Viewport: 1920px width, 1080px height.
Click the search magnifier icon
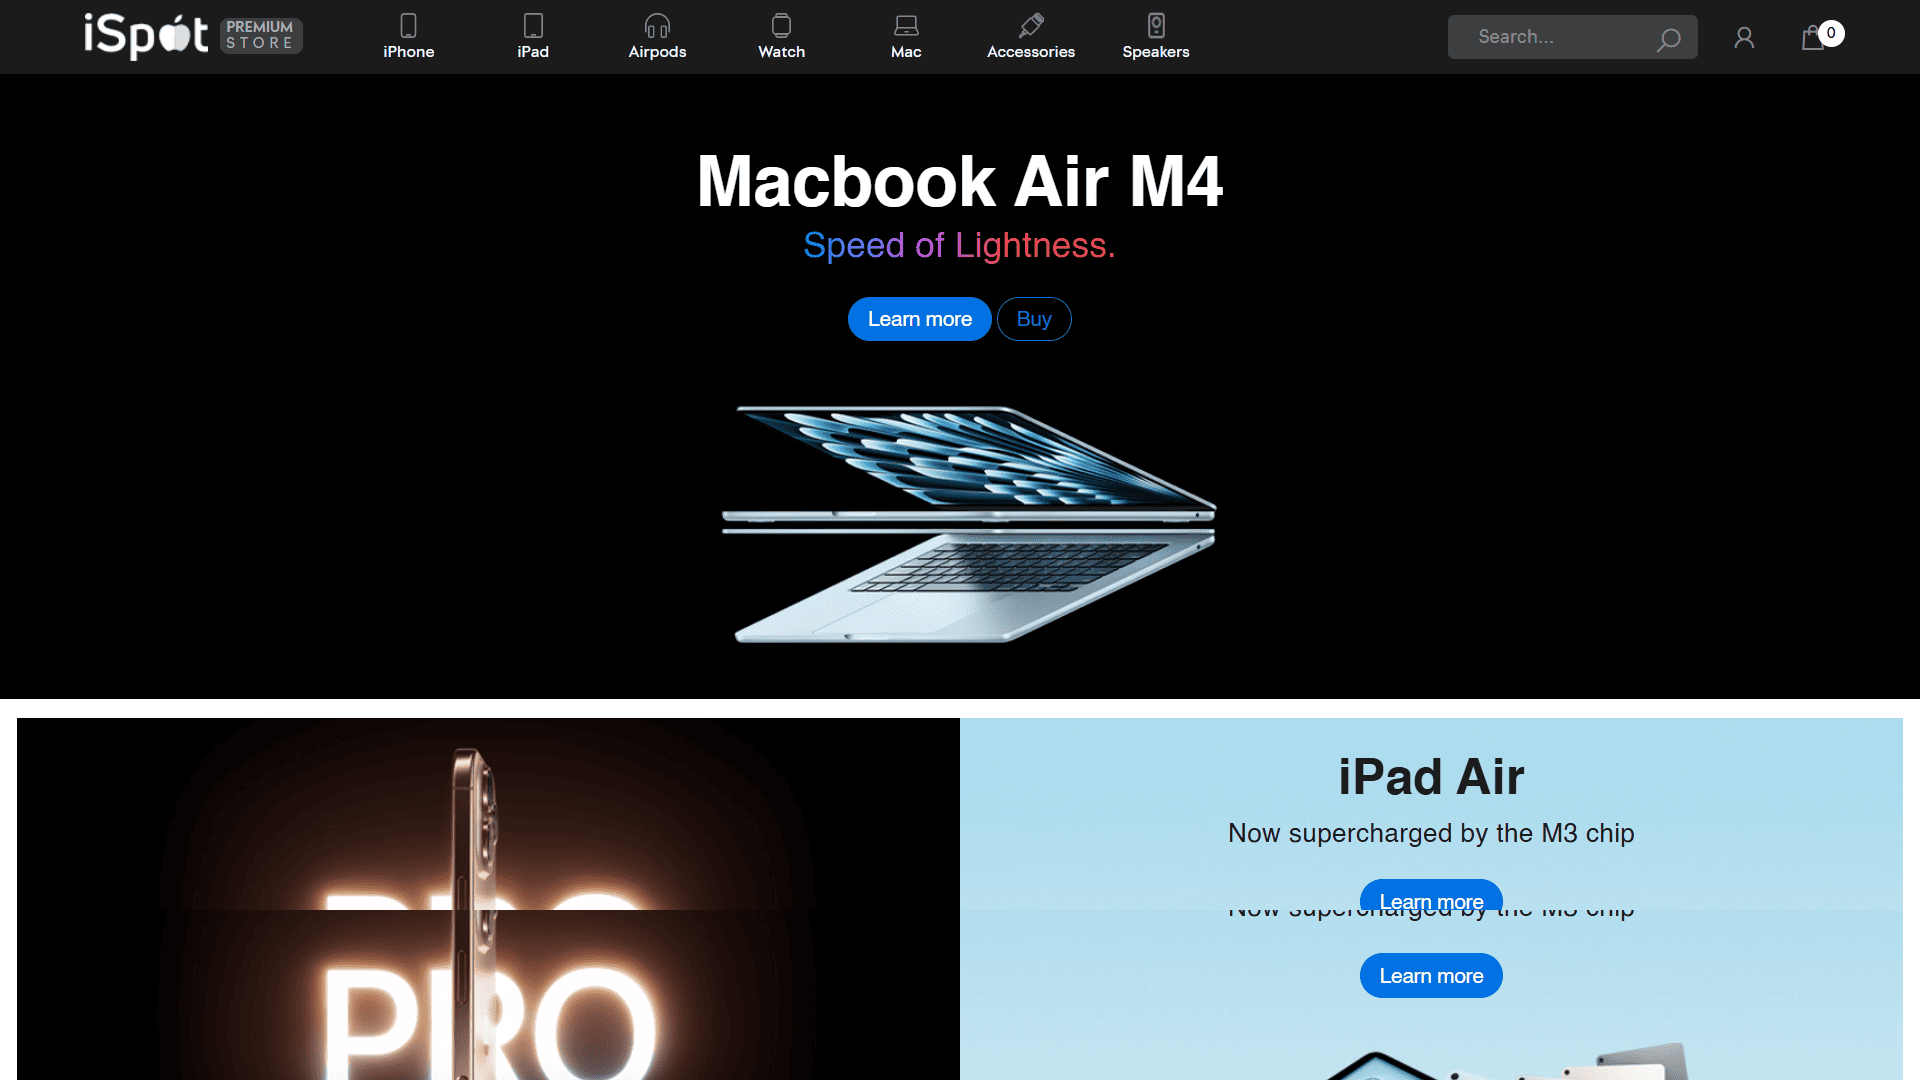tap(1668, 39)
